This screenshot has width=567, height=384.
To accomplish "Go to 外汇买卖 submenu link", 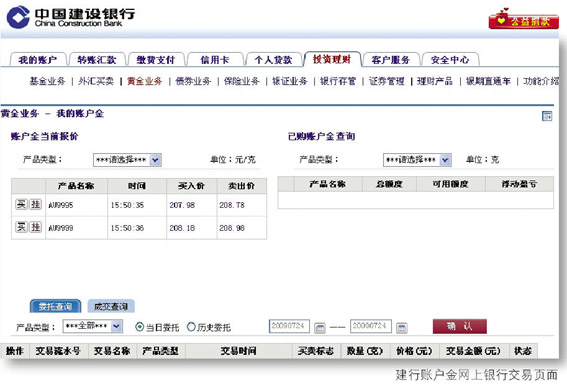I will click(96, 81).
